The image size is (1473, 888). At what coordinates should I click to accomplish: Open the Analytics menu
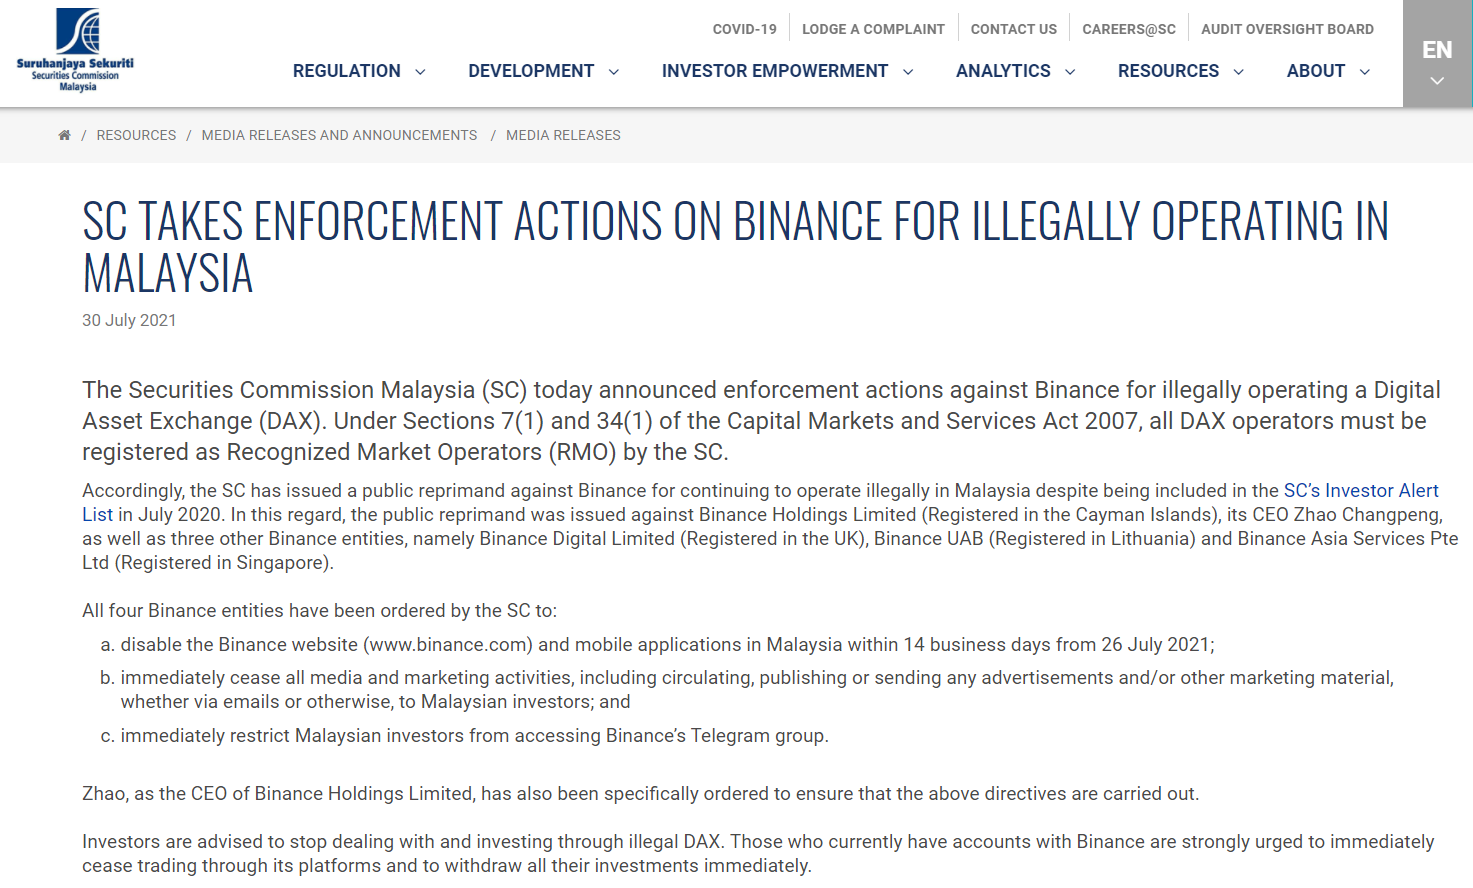click(x=1003, y=71)
